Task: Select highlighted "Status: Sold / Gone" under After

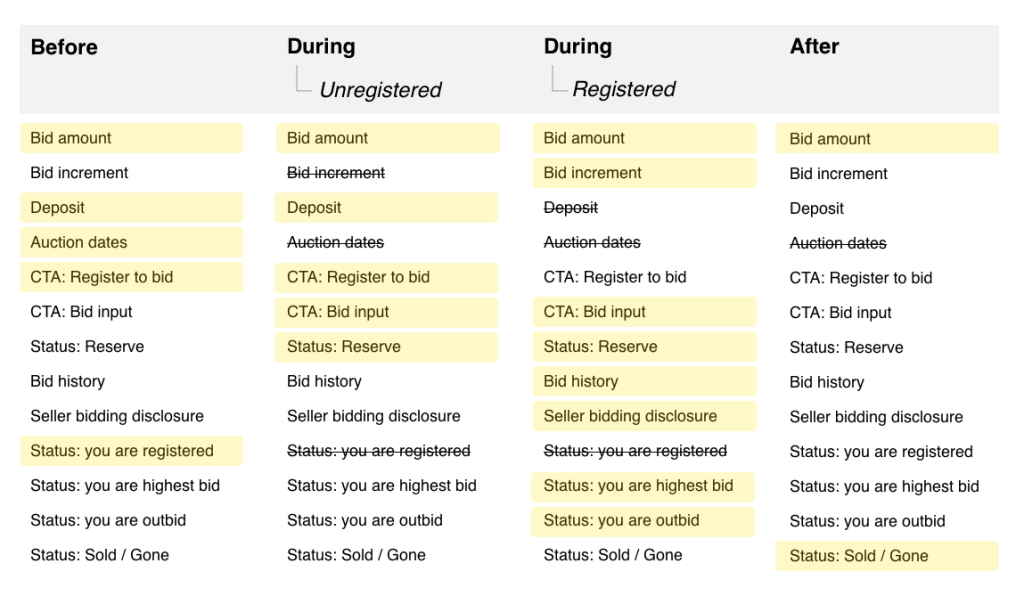Action: [859, 556]
